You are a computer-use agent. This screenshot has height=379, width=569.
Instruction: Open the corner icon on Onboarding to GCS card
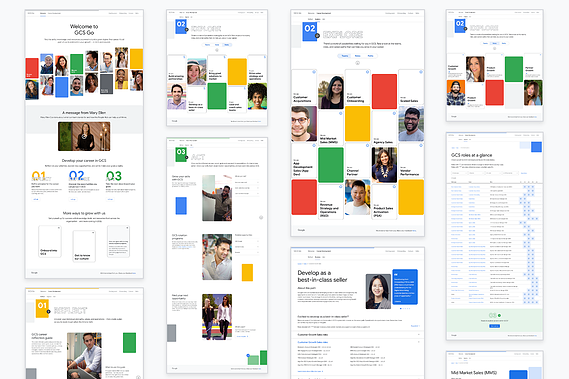(x=59, y=228)
